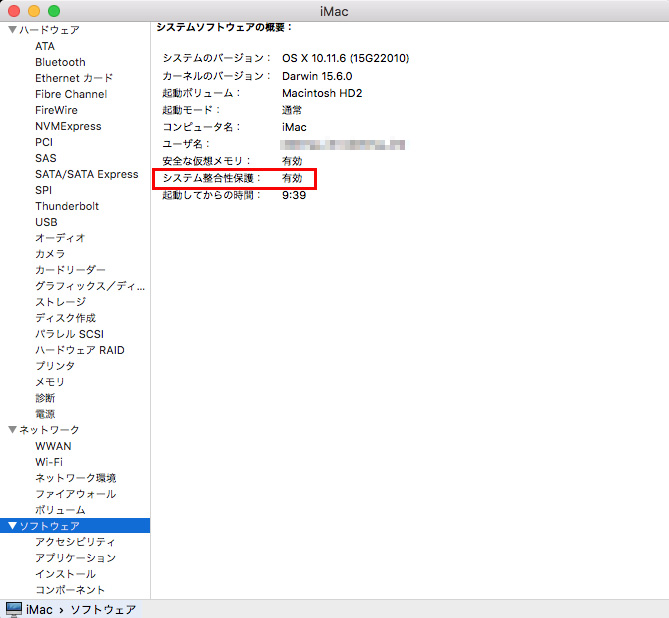The width and height of the screenshot is (669, 618).
Task: Select プリンタ in the sidebar
Action: point(55,366)
